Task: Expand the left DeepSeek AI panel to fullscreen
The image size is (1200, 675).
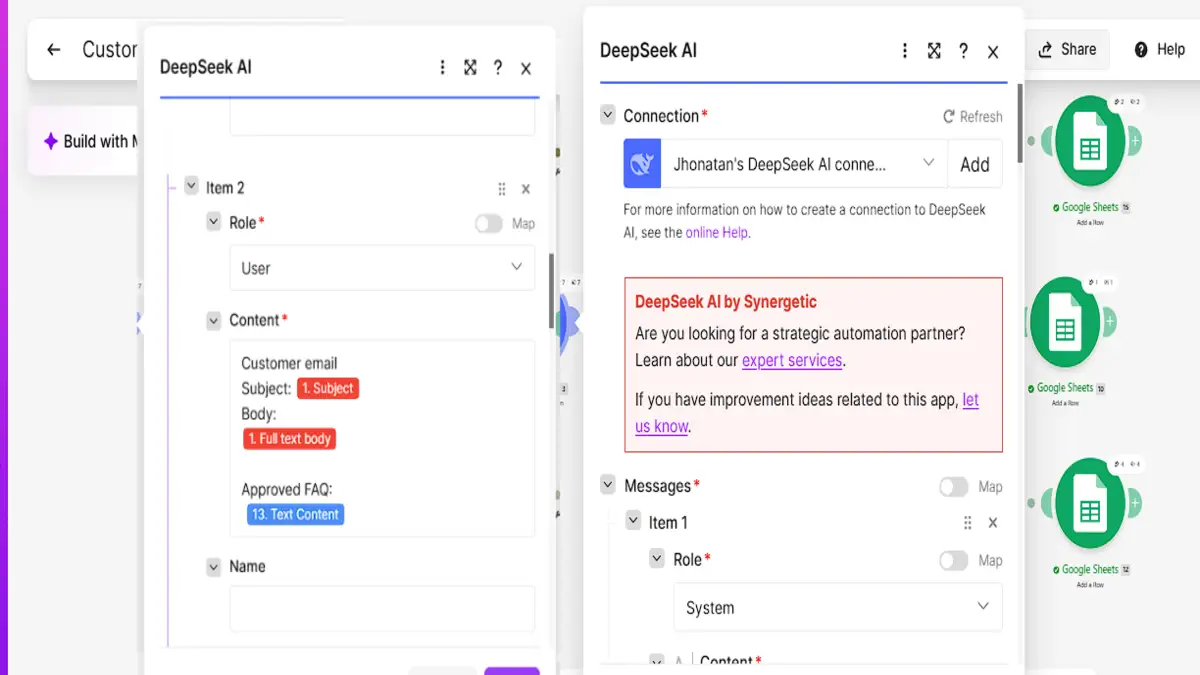Action: (x=470, y=67)
